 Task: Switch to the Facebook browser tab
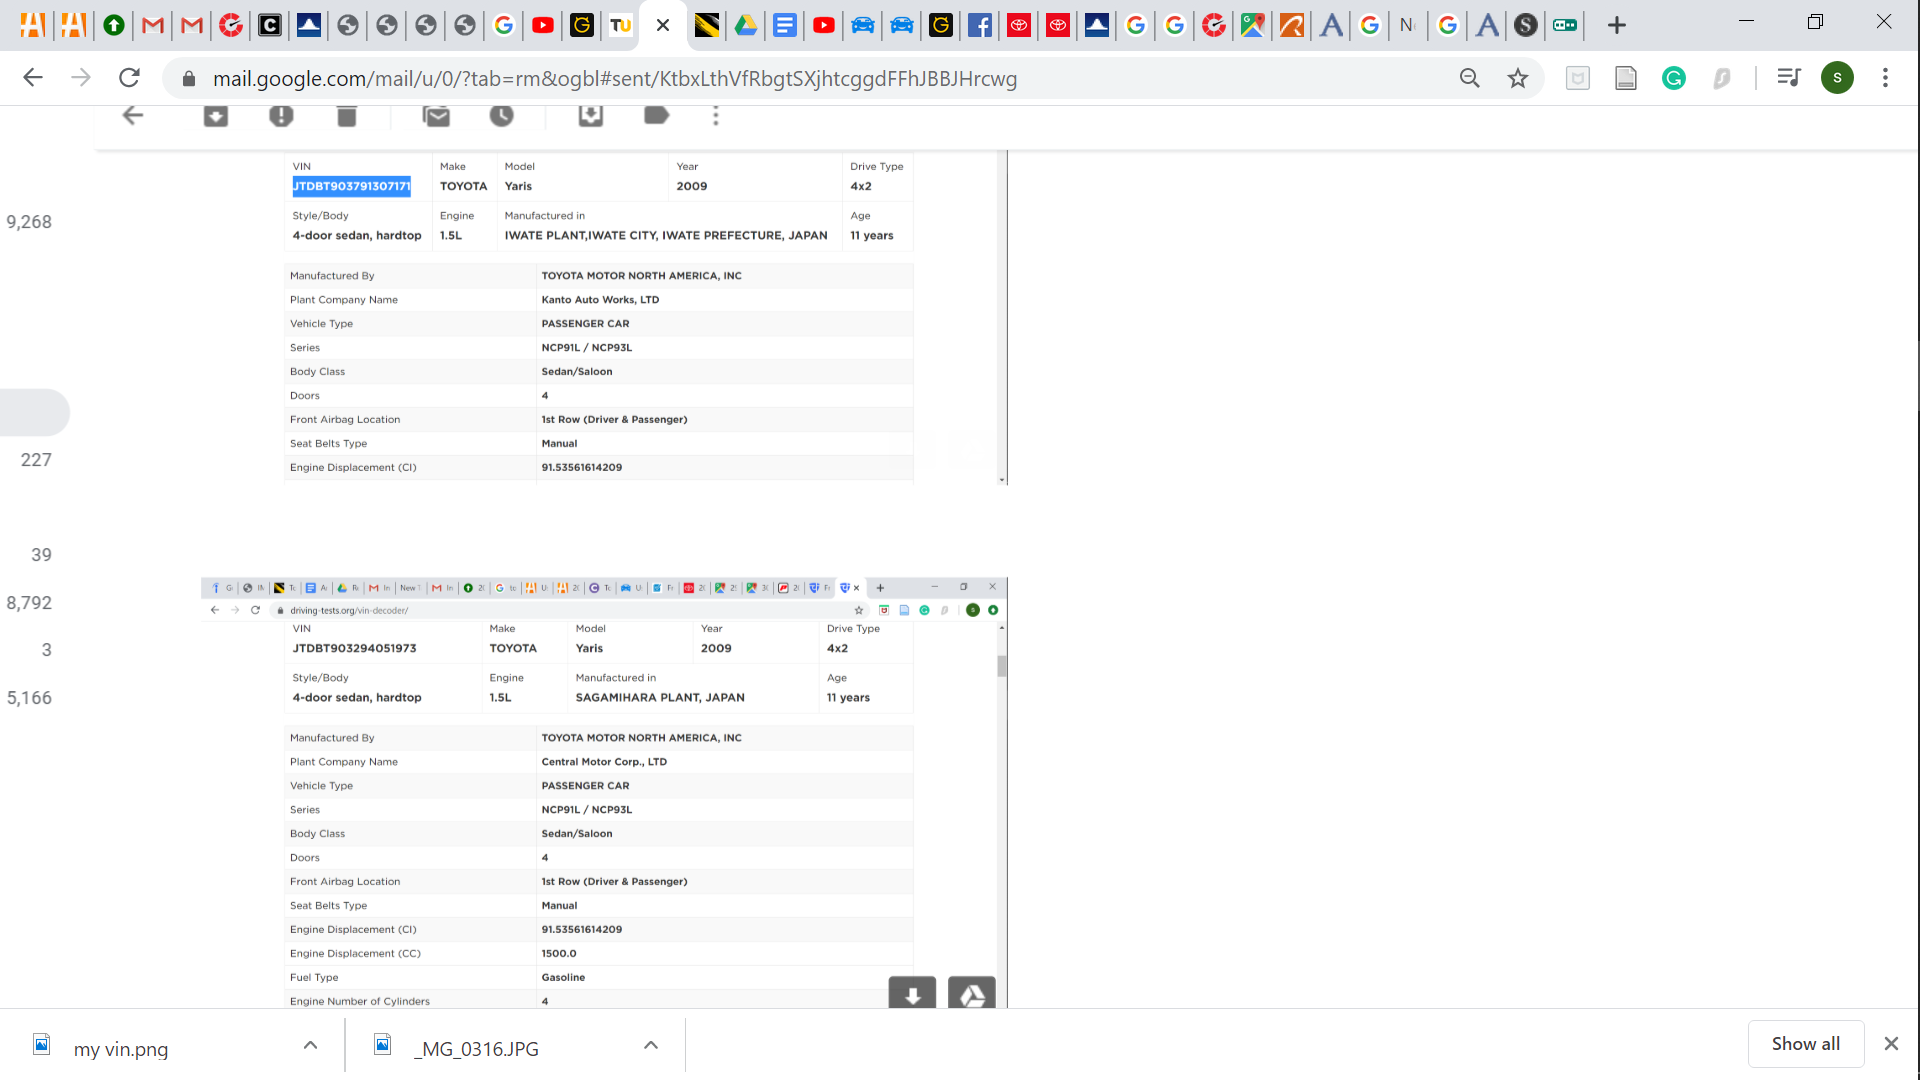click(x=980, y=25)
